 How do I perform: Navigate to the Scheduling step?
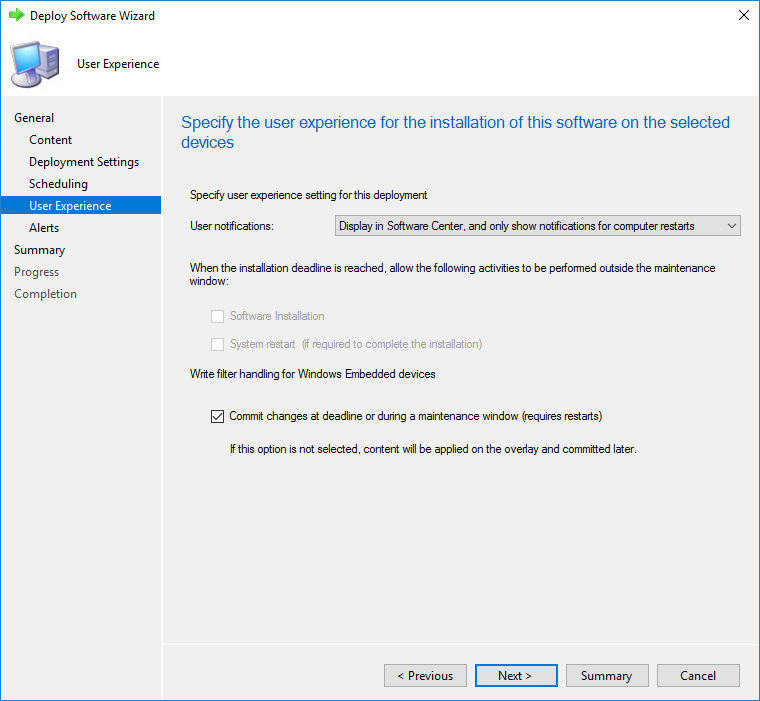coord(58,184)
